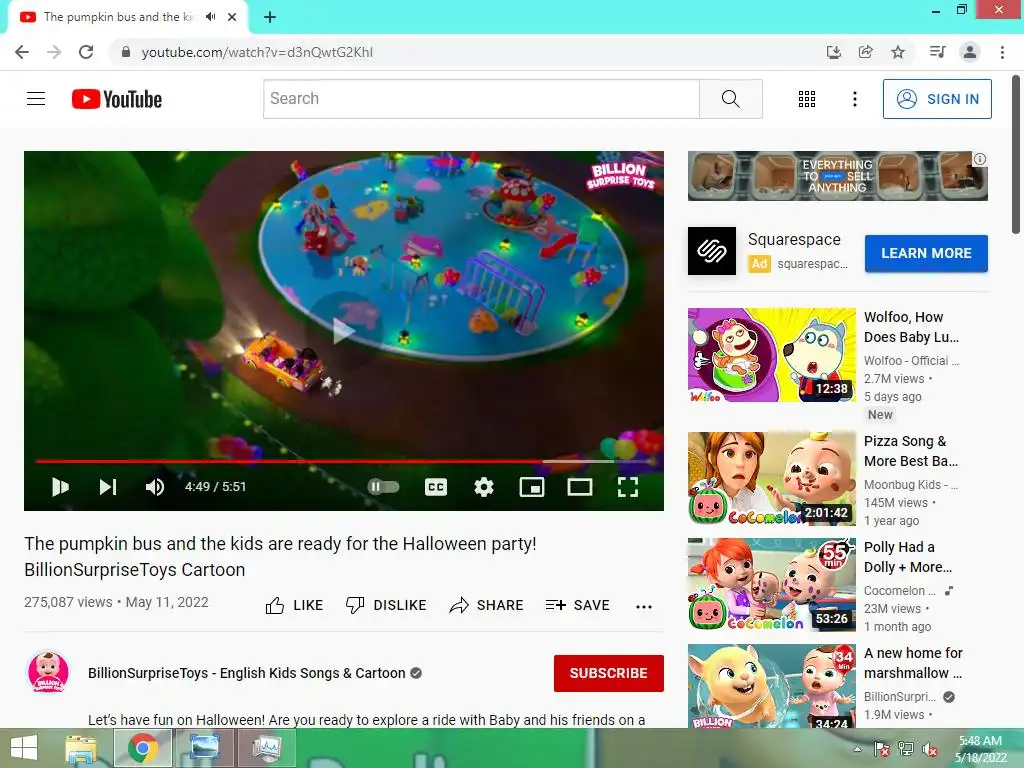
Task: Open the Wolfoo video thumbnail
Action: pos(771,355)
